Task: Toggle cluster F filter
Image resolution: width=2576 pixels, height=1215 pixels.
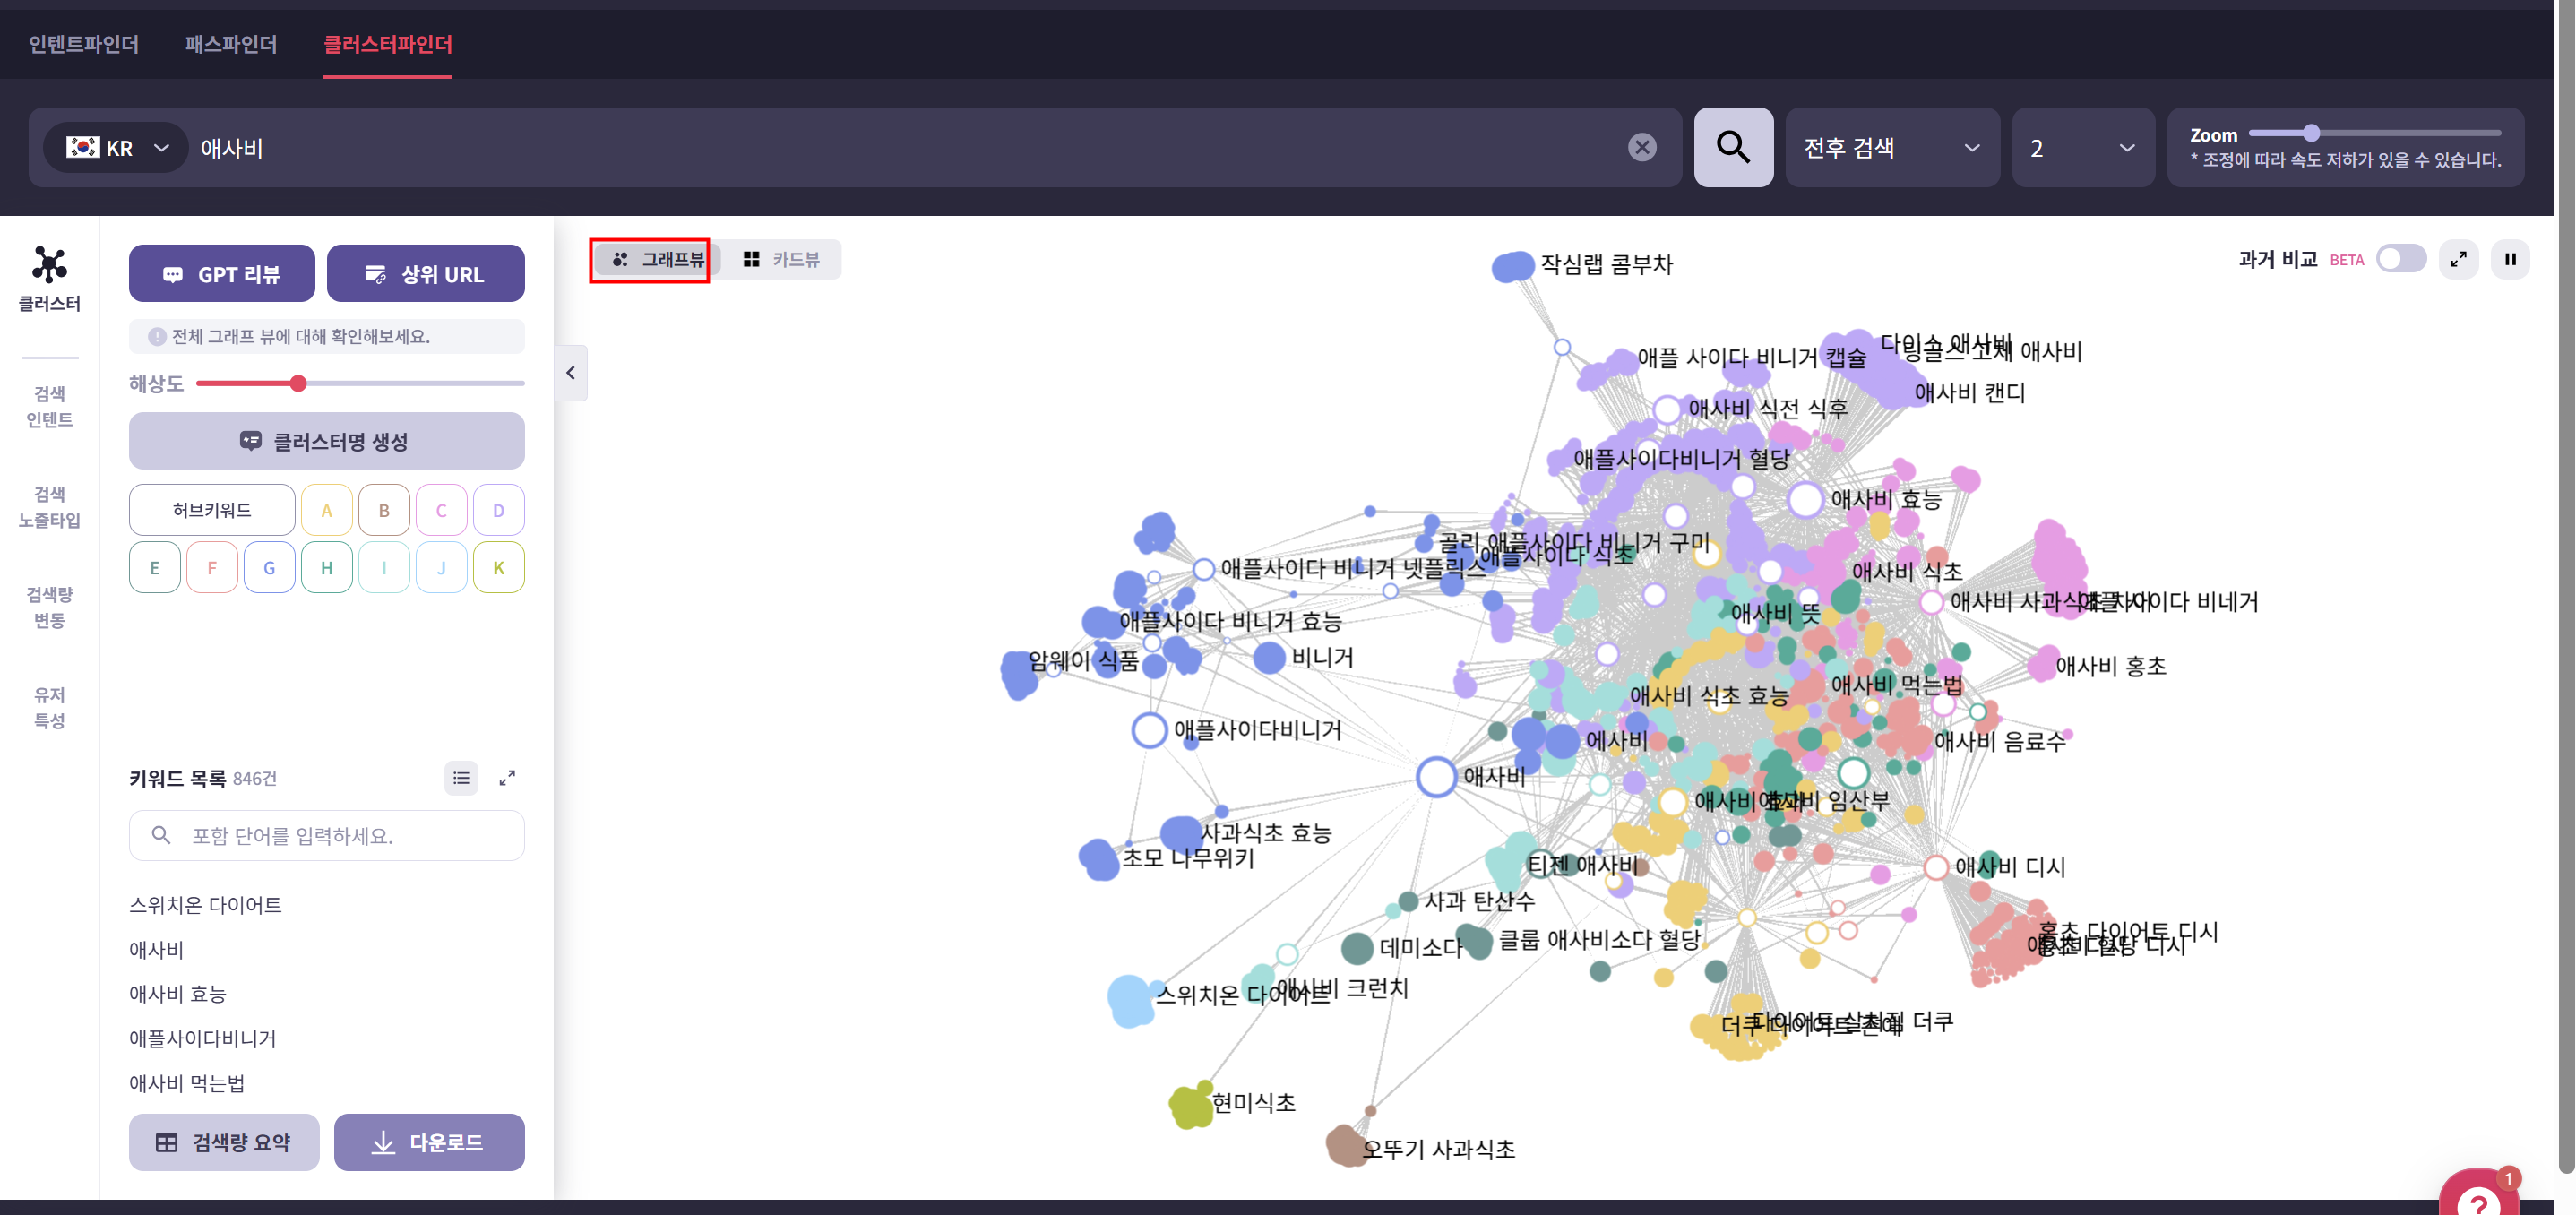Action: click(211, 568)
